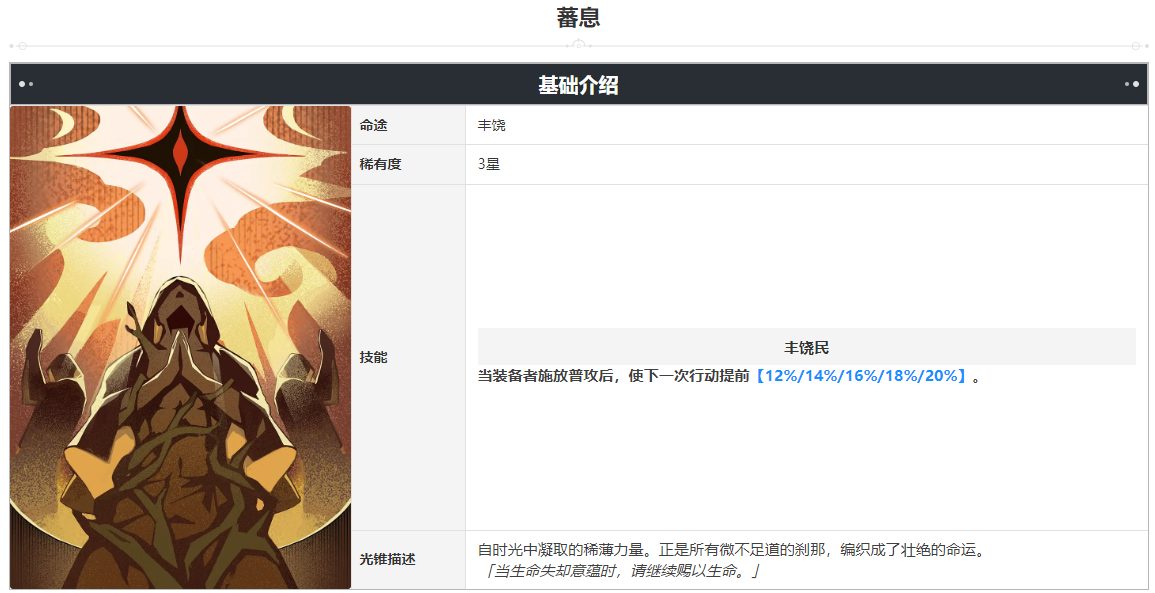
Task: Select the 光锥描述 row label
Action: click(387, 559)
